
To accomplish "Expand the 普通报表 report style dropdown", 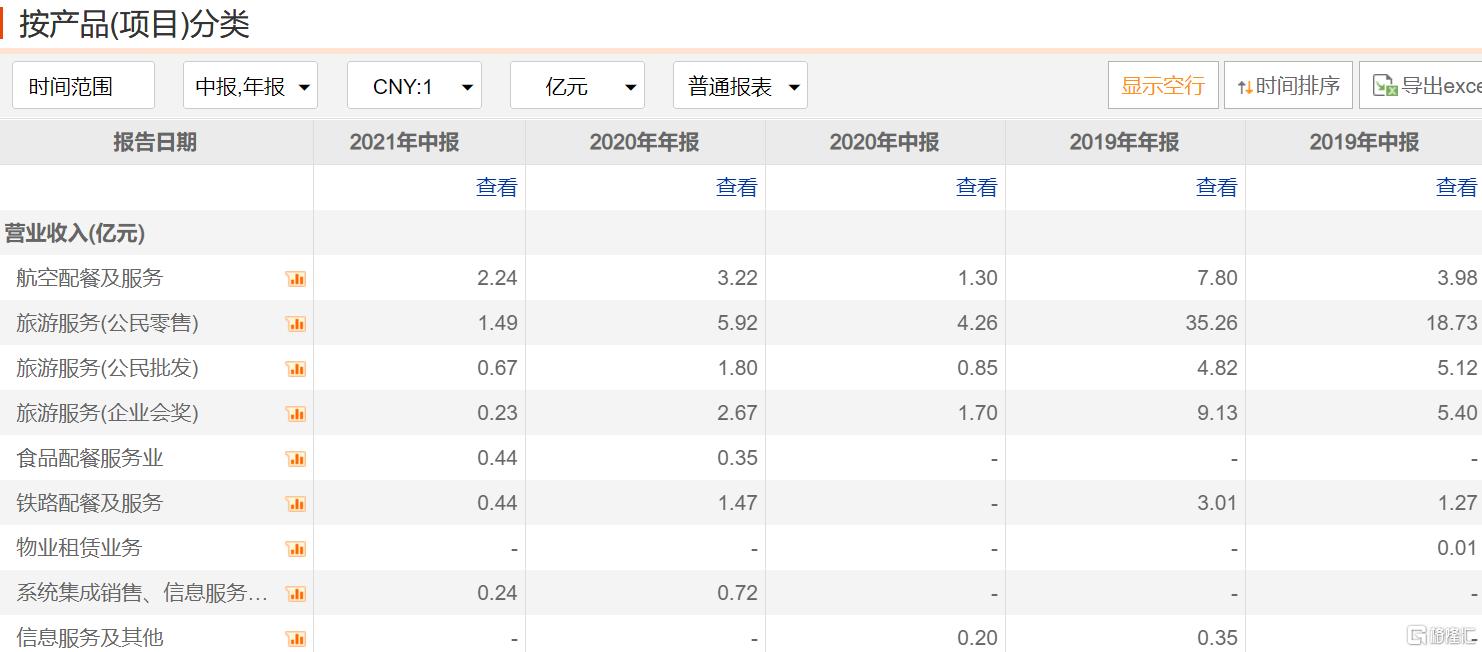I will pos(740,86).
